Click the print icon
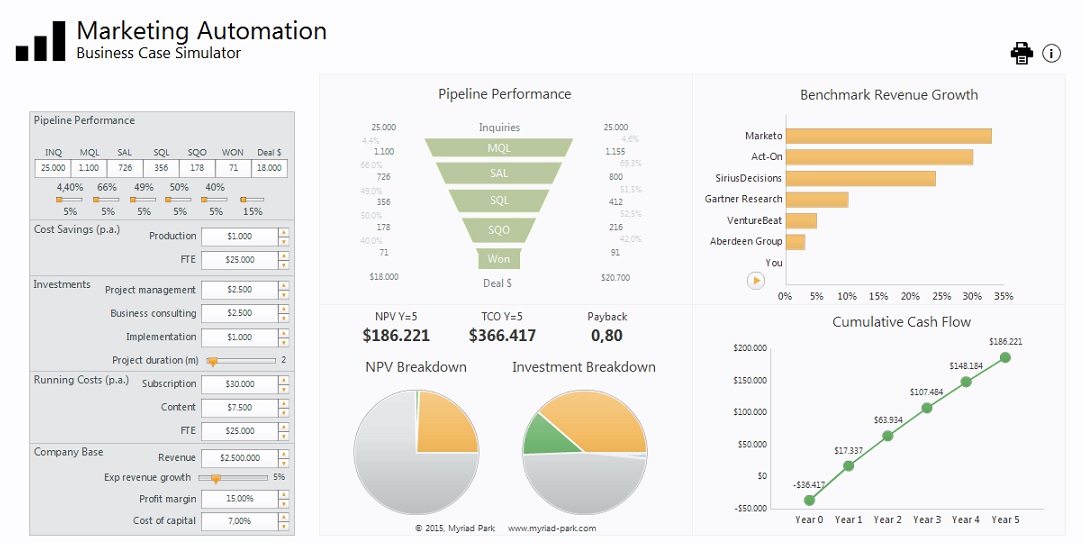 (x=1021, y=53)
